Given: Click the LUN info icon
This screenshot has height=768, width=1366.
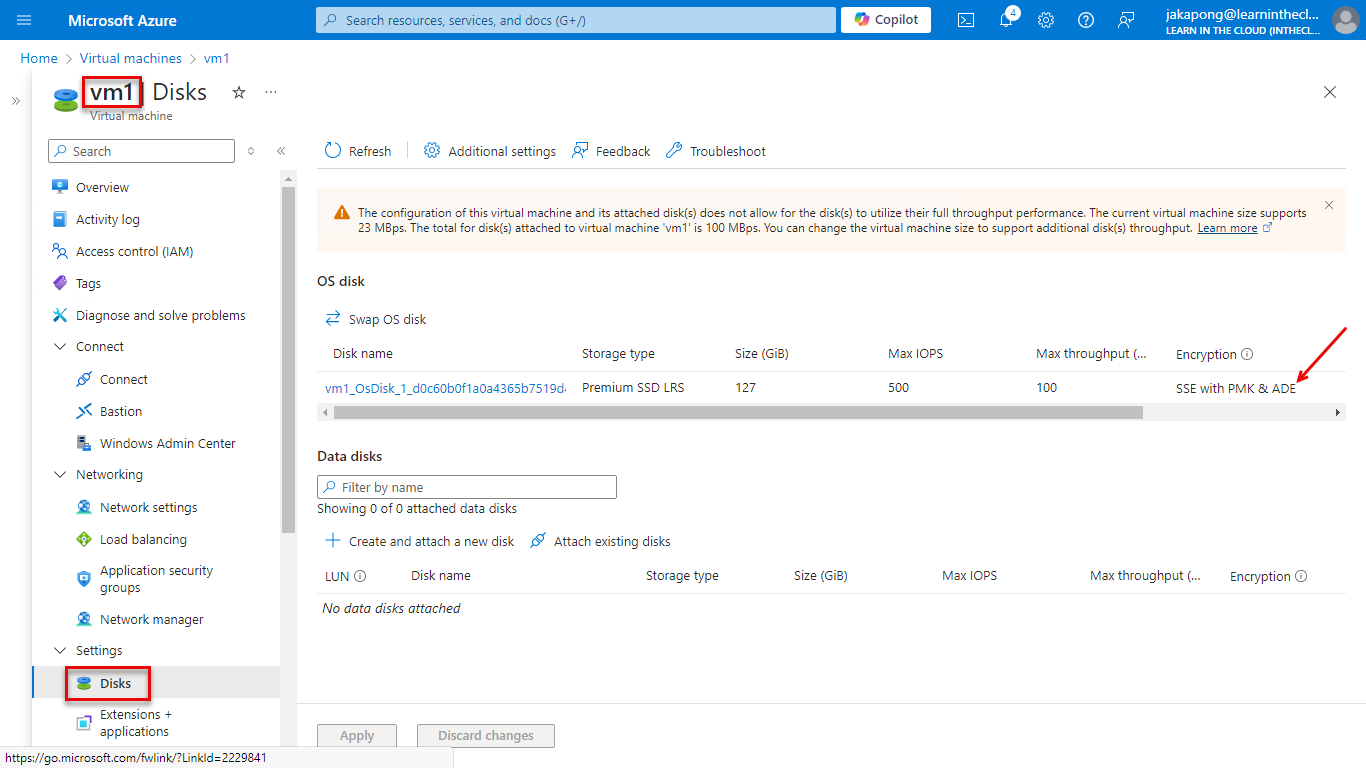Looking at the screenshot, I should coord(360,576).
